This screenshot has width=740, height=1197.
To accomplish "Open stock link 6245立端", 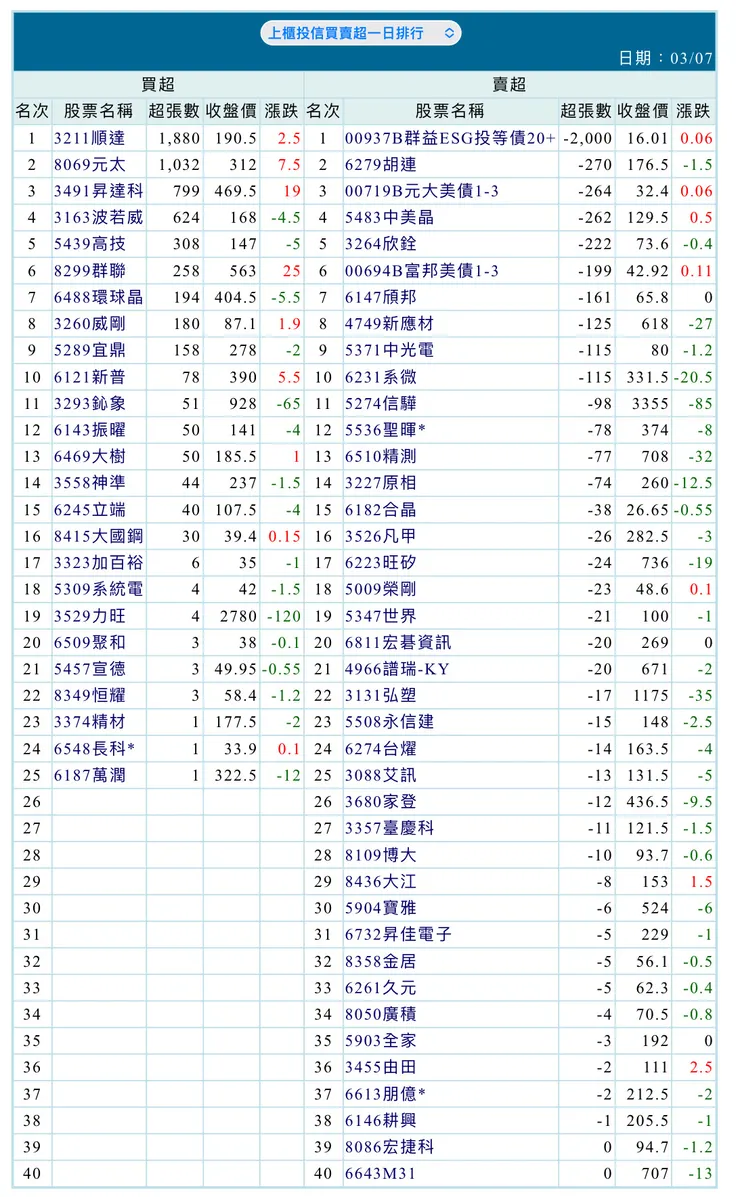I will 89,509.
